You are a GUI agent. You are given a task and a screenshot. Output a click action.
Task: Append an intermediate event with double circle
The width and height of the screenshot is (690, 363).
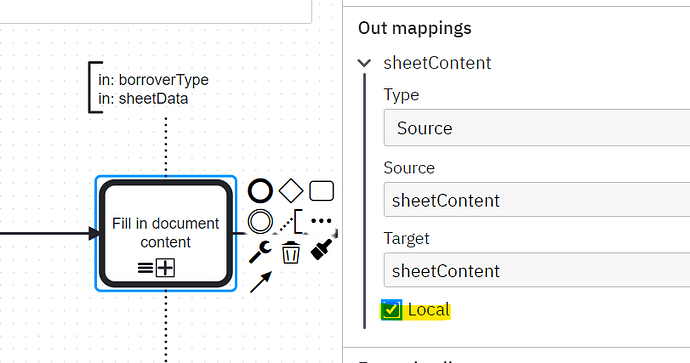point(260,221)
